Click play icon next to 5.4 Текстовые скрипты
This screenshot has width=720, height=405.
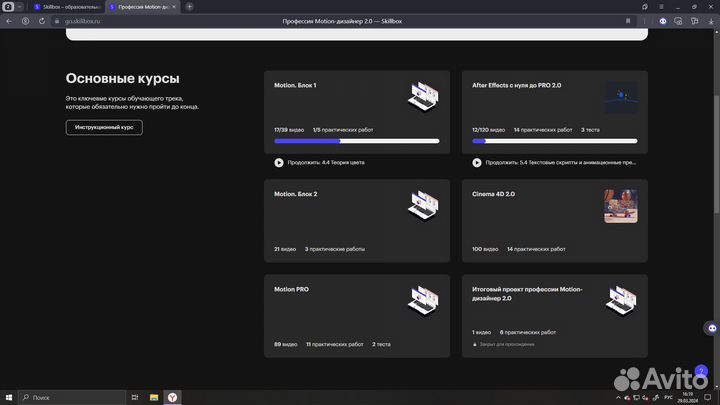[x=477, y=162]
